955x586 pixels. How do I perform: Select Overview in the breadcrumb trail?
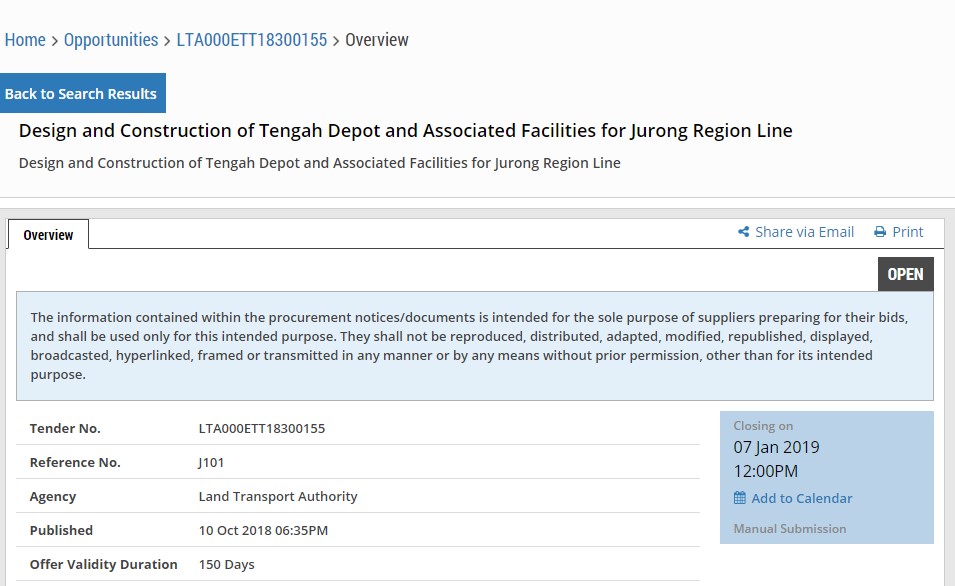377,40
